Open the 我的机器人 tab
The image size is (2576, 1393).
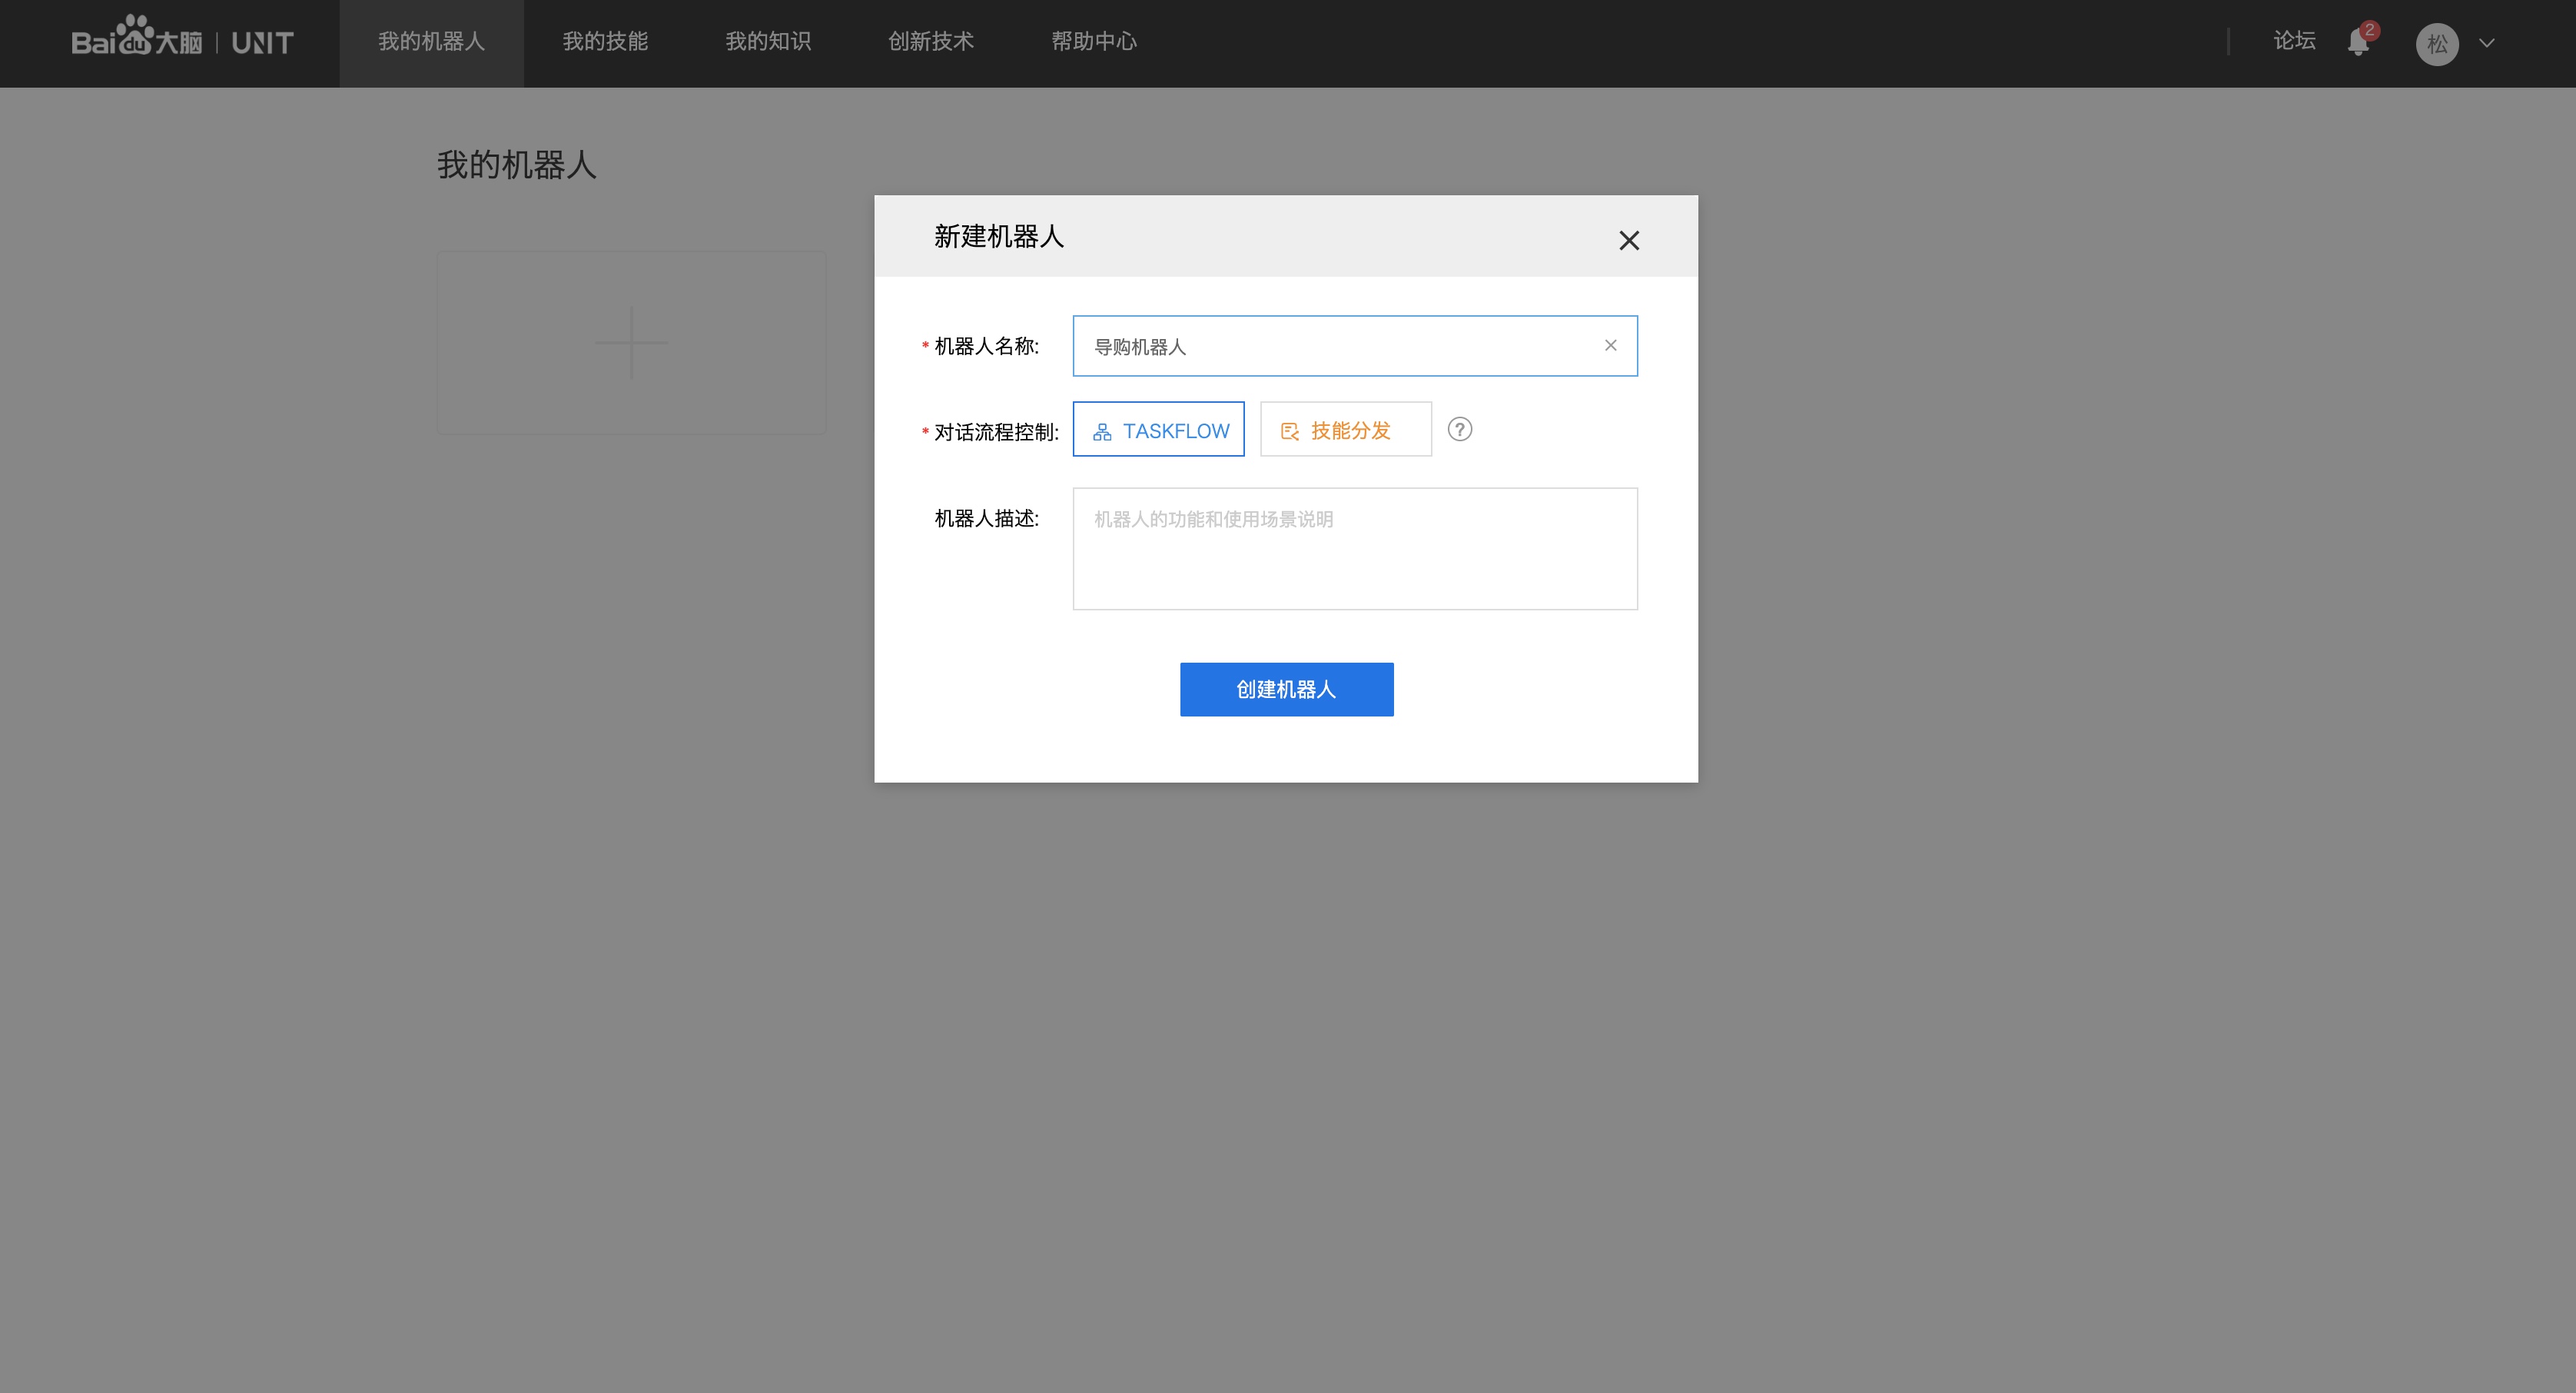[431, 43]
